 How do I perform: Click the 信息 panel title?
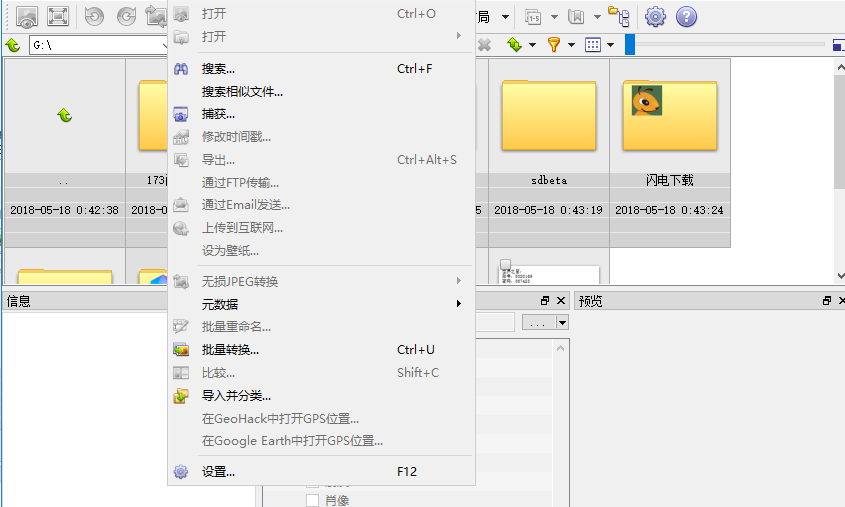coord(18,301)
